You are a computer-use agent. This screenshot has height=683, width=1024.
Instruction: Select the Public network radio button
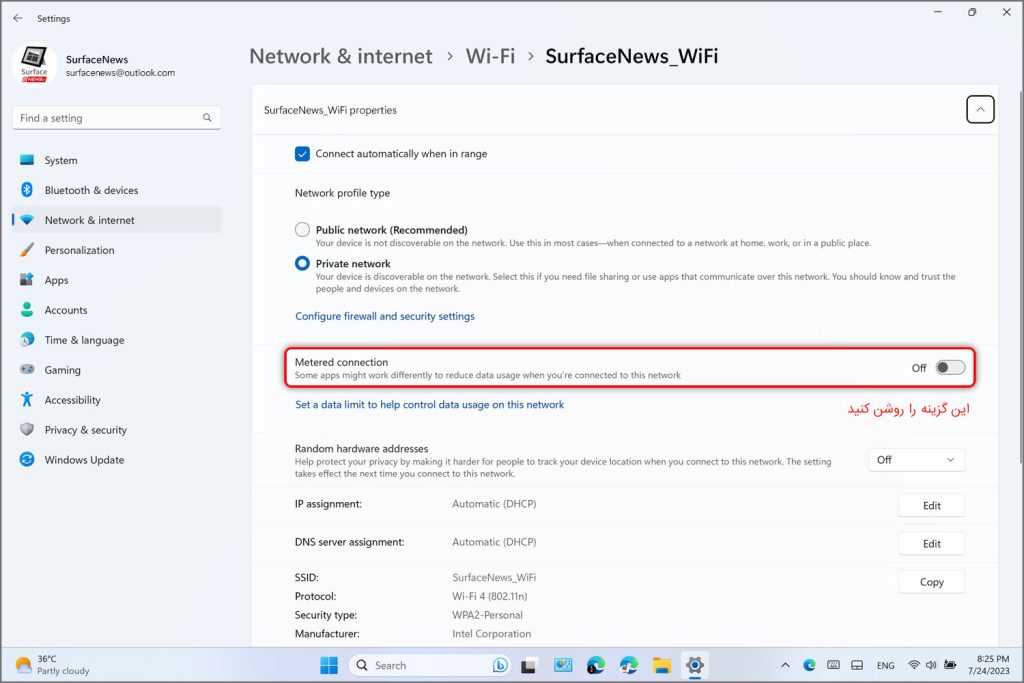[x=302, y=230]
